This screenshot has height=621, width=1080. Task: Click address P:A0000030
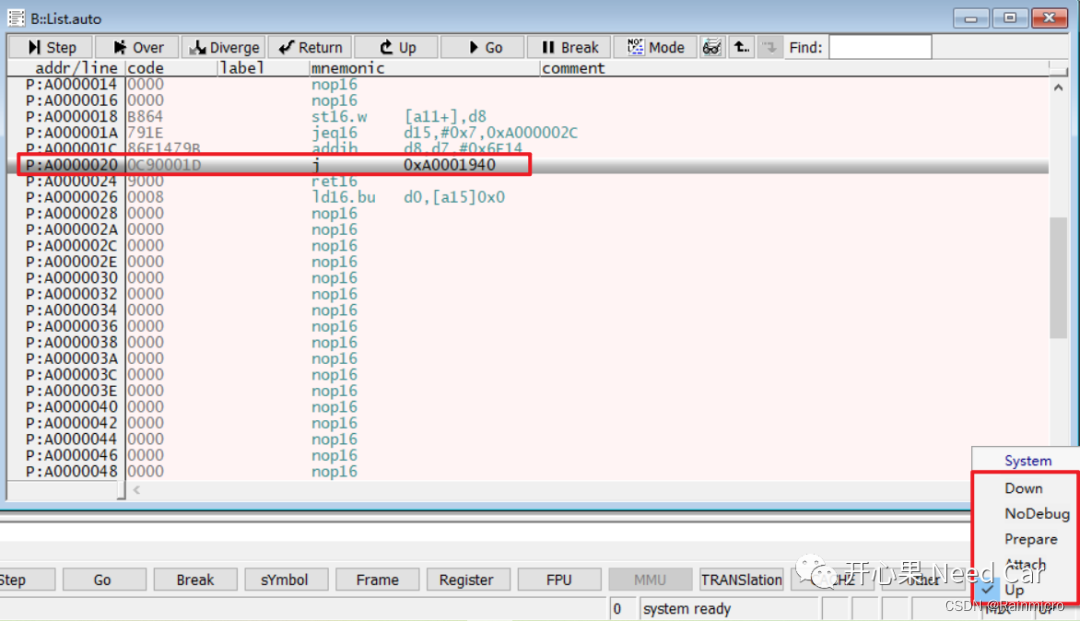[x=72, y=277]
